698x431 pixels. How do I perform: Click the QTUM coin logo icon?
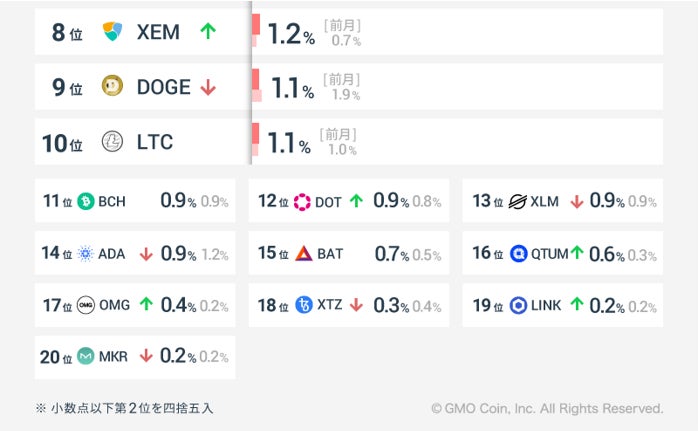517,253
